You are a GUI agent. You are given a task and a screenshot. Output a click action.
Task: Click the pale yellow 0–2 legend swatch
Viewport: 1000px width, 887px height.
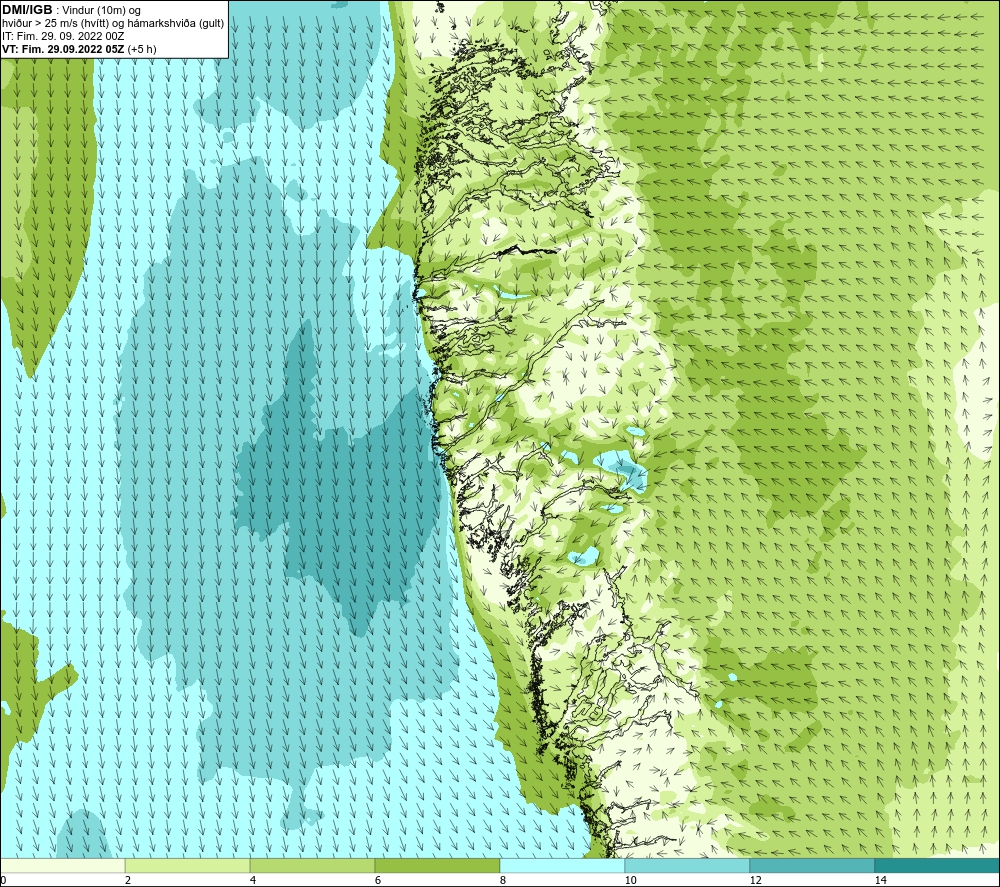pyautogui.click(x=62, y=865)
